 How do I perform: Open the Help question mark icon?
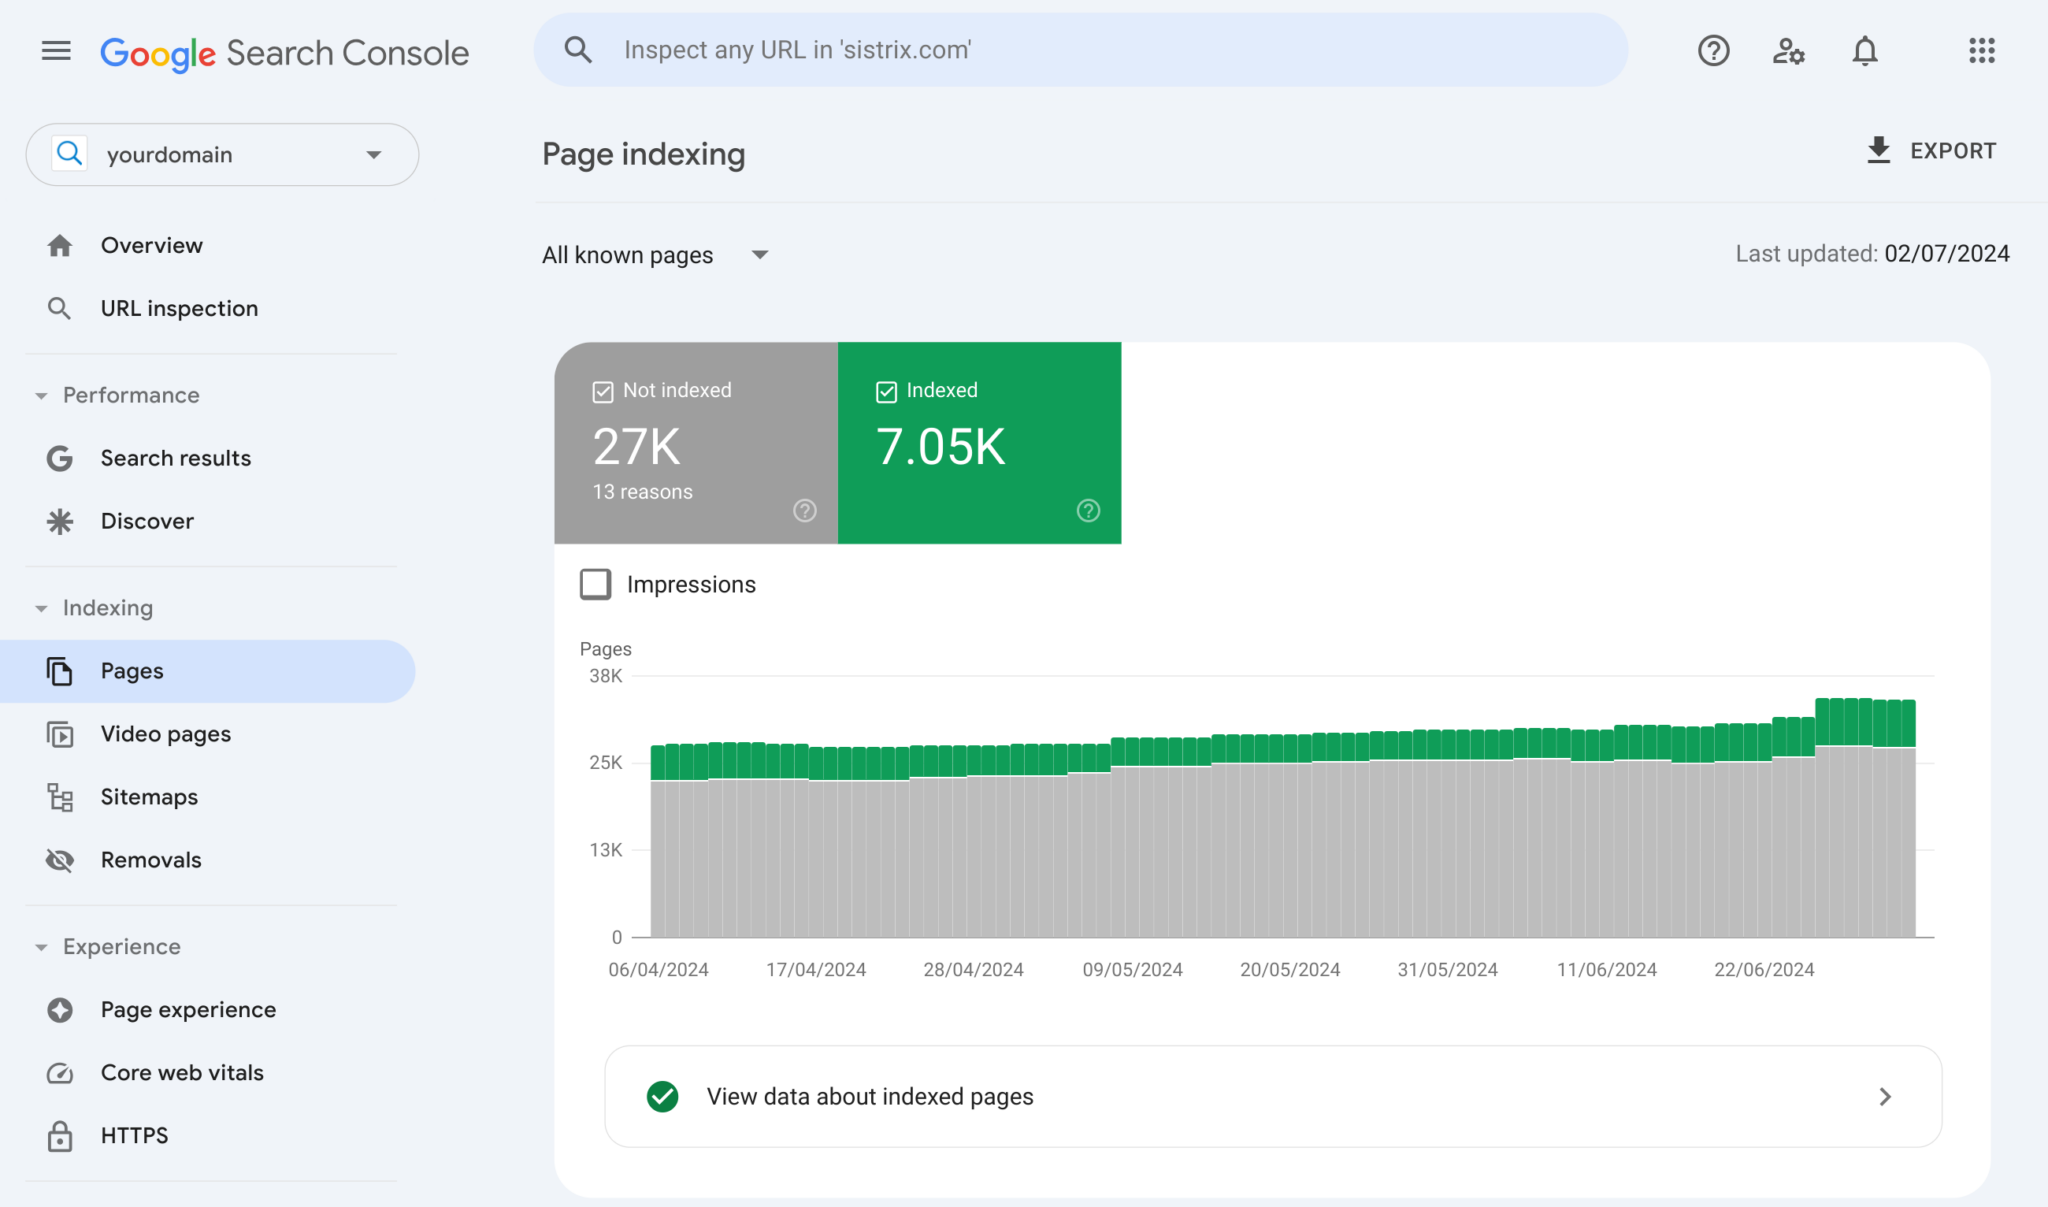pyautogui.click(x=1713, y=51)
